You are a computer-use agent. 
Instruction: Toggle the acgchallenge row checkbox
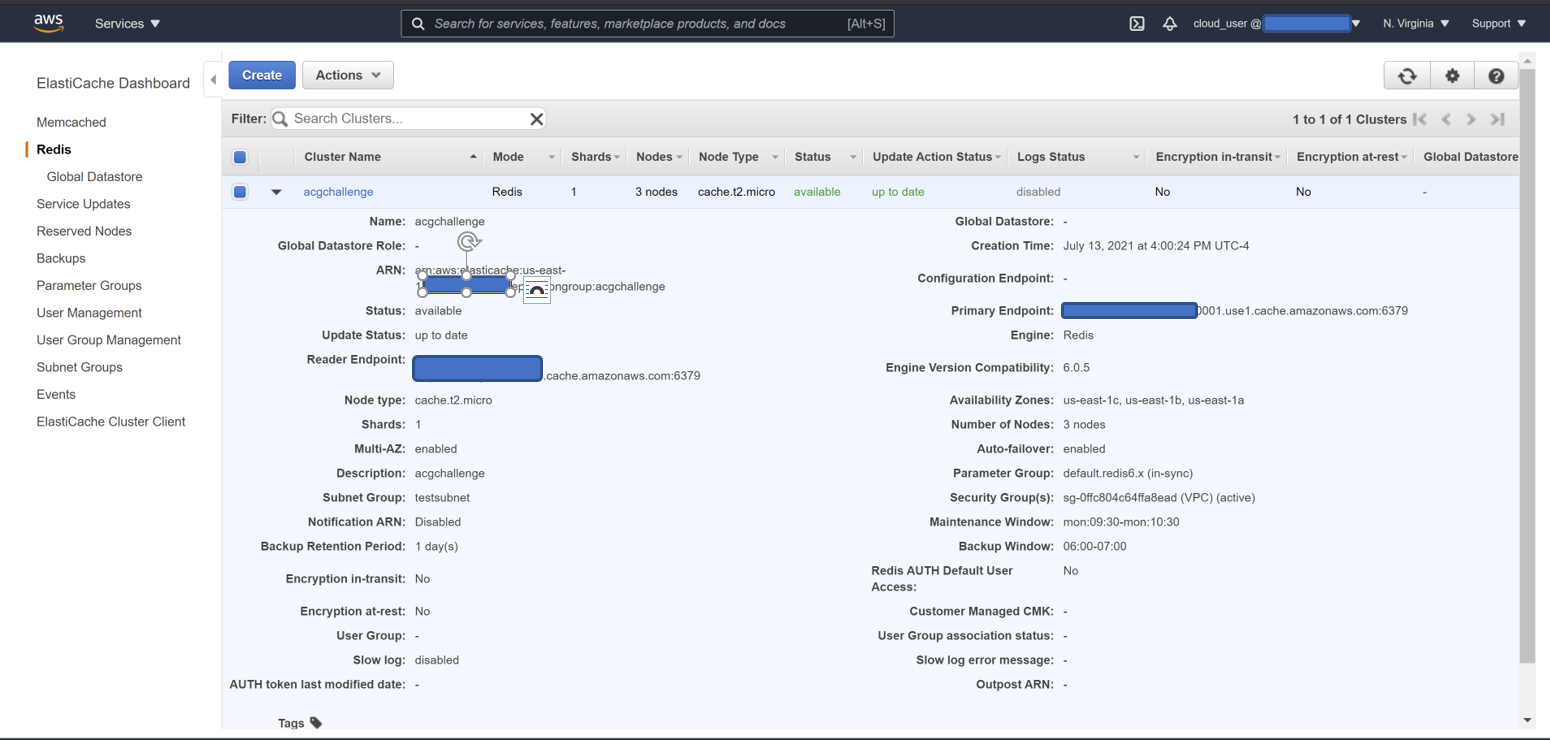click(240, 192)
